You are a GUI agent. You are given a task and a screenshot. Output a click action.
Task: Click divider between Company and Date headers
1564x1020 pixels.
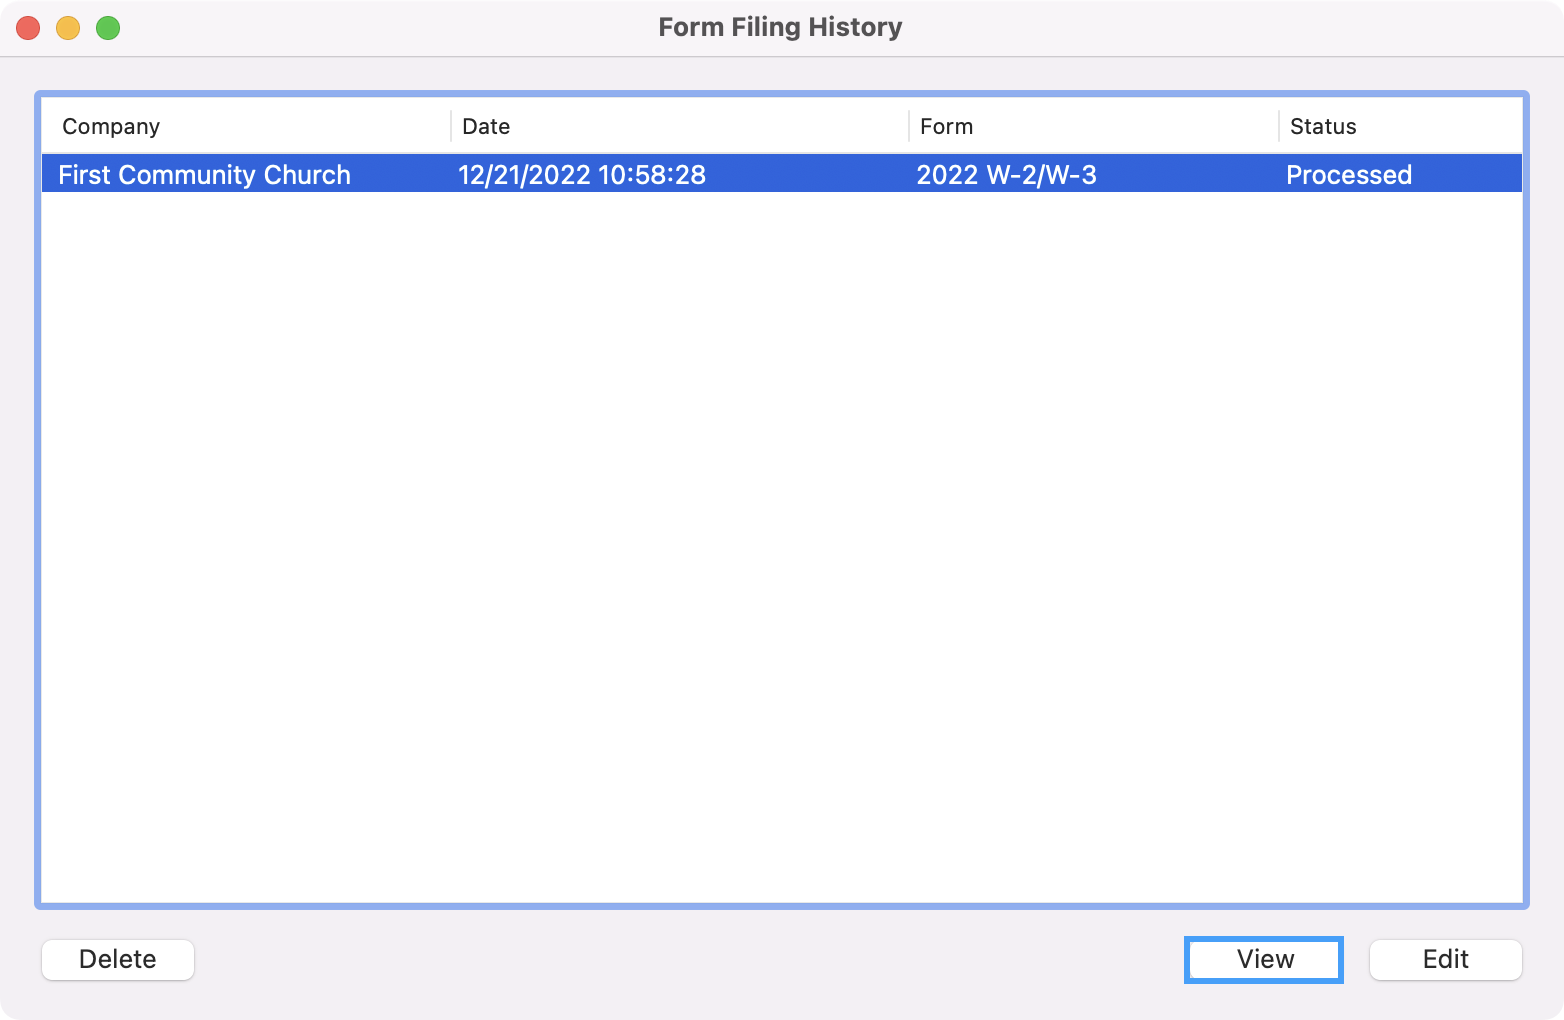click(451, 126)
